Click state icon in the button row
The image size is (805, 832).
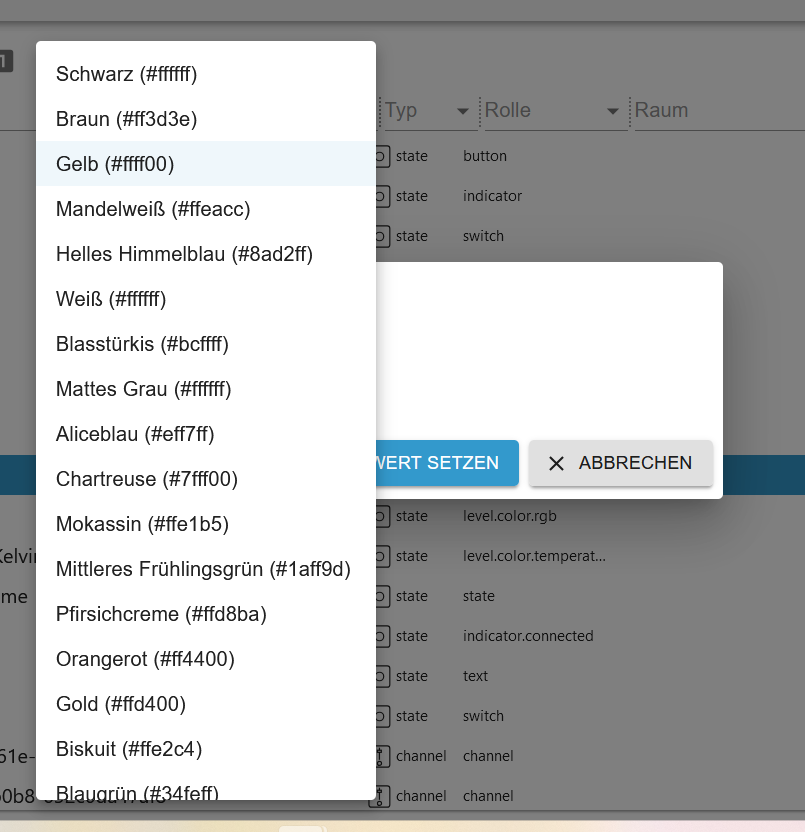click(381, 156)
